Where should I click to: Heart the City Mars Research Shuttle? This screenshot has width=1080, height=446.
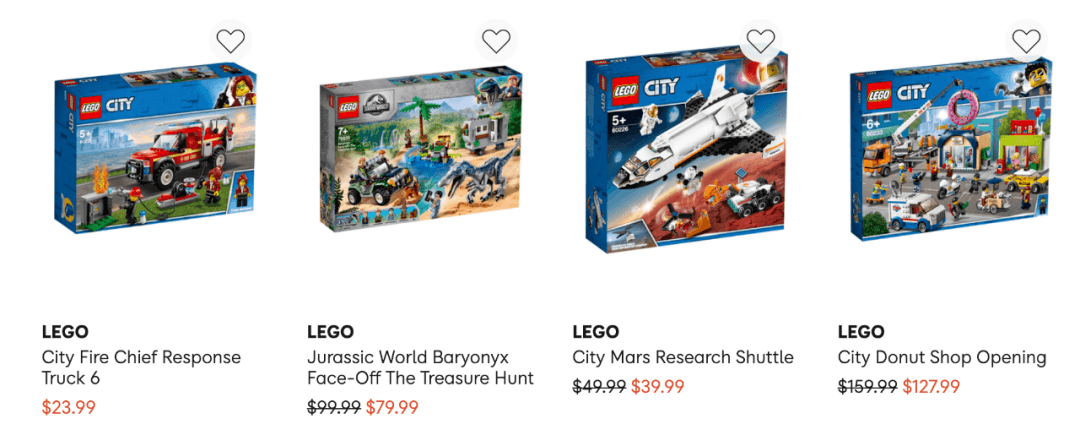pos(761,41)
